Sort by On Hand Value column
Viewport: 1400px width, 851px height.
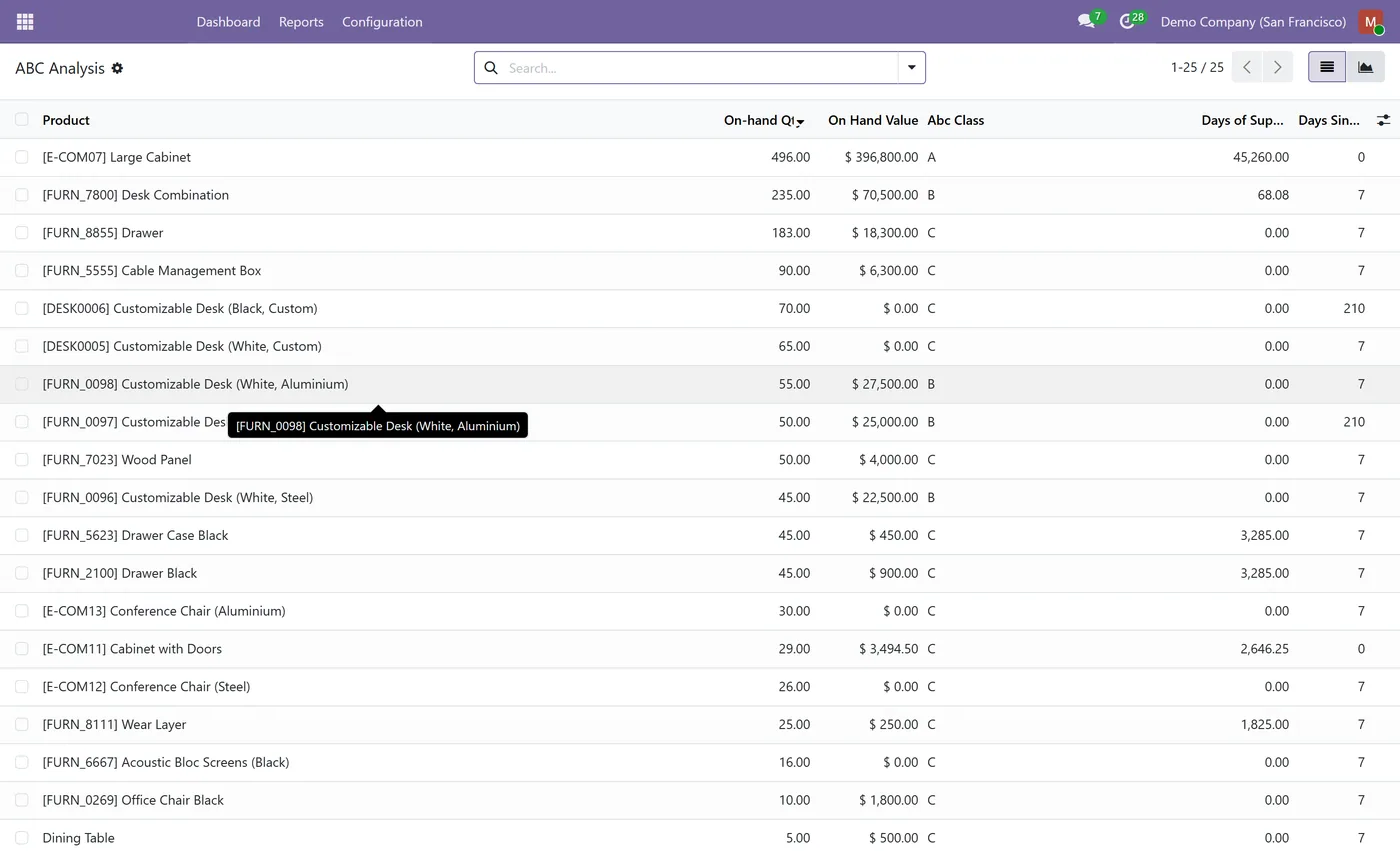(873, 120)
